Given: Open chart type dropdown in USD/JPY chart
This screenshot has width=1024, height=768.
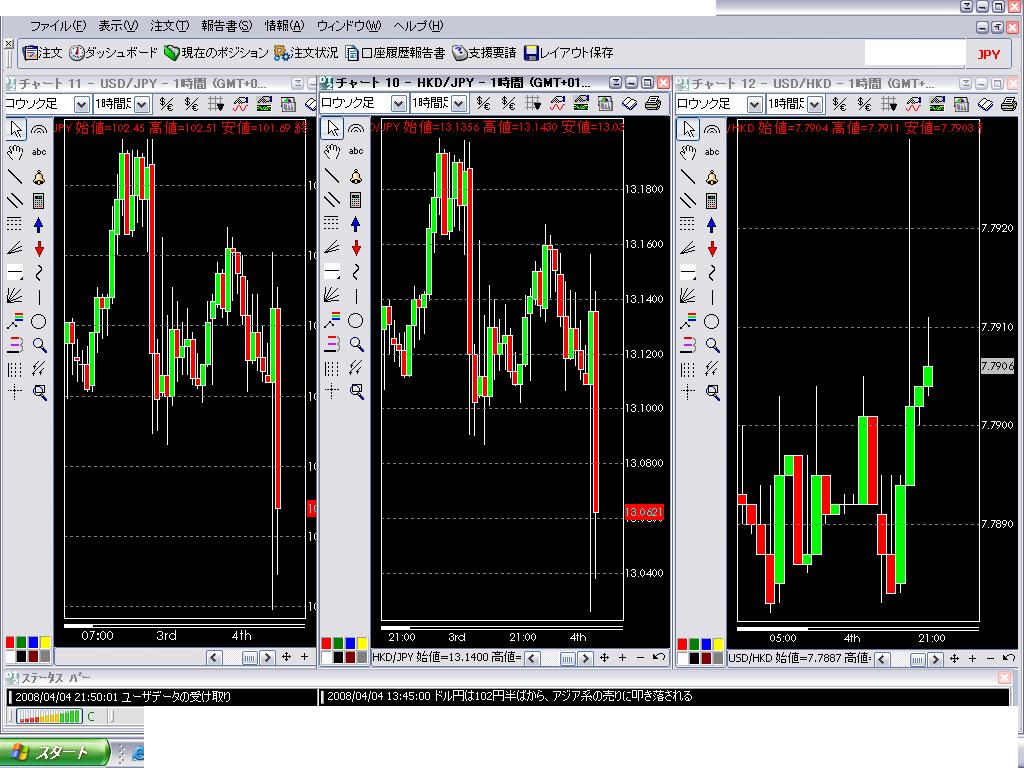Looking at the screenshot, I should point(81,104).
